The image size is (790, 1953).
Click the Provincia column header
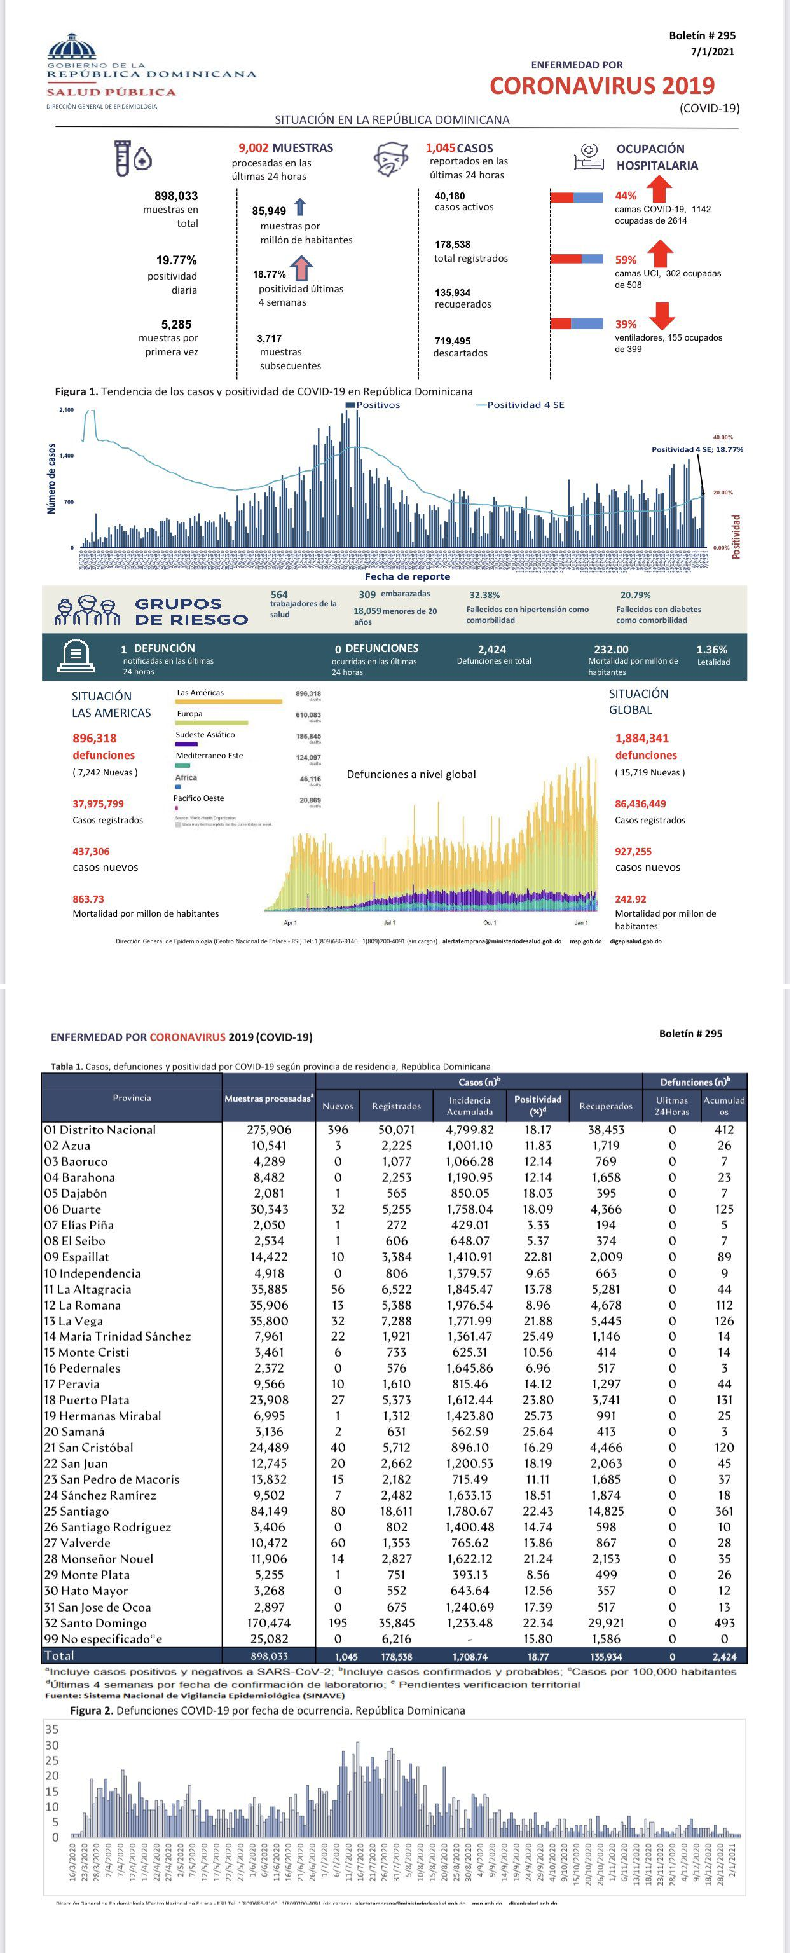(132, 1097)
